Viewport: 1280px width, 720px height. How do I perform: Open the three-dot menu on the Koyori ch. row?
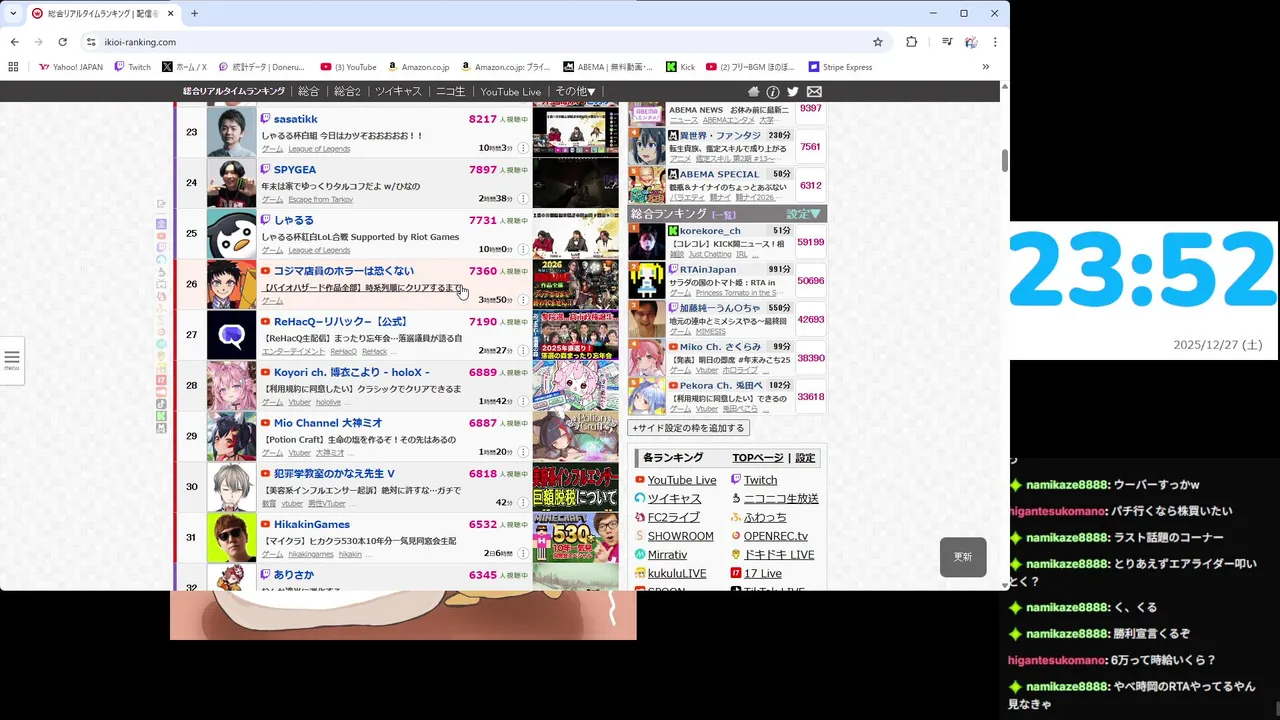pyautogui.click(x=523, y=401)
